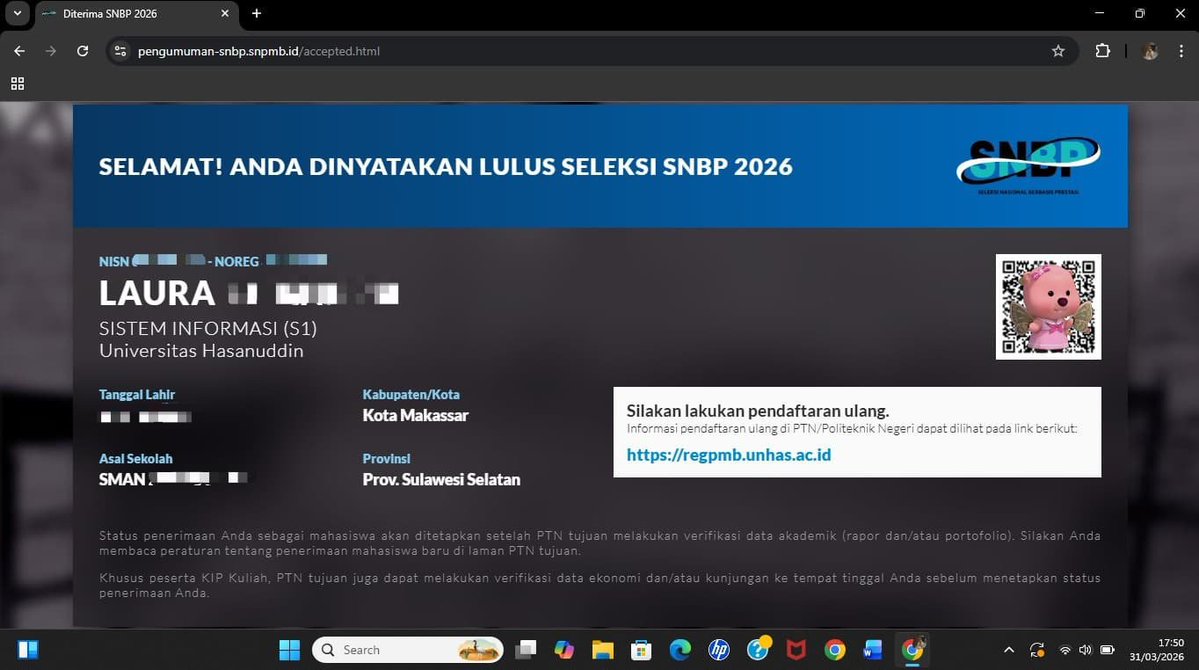Open the Windows Start menu
The image size is (1199, 670).
[290, 650]
